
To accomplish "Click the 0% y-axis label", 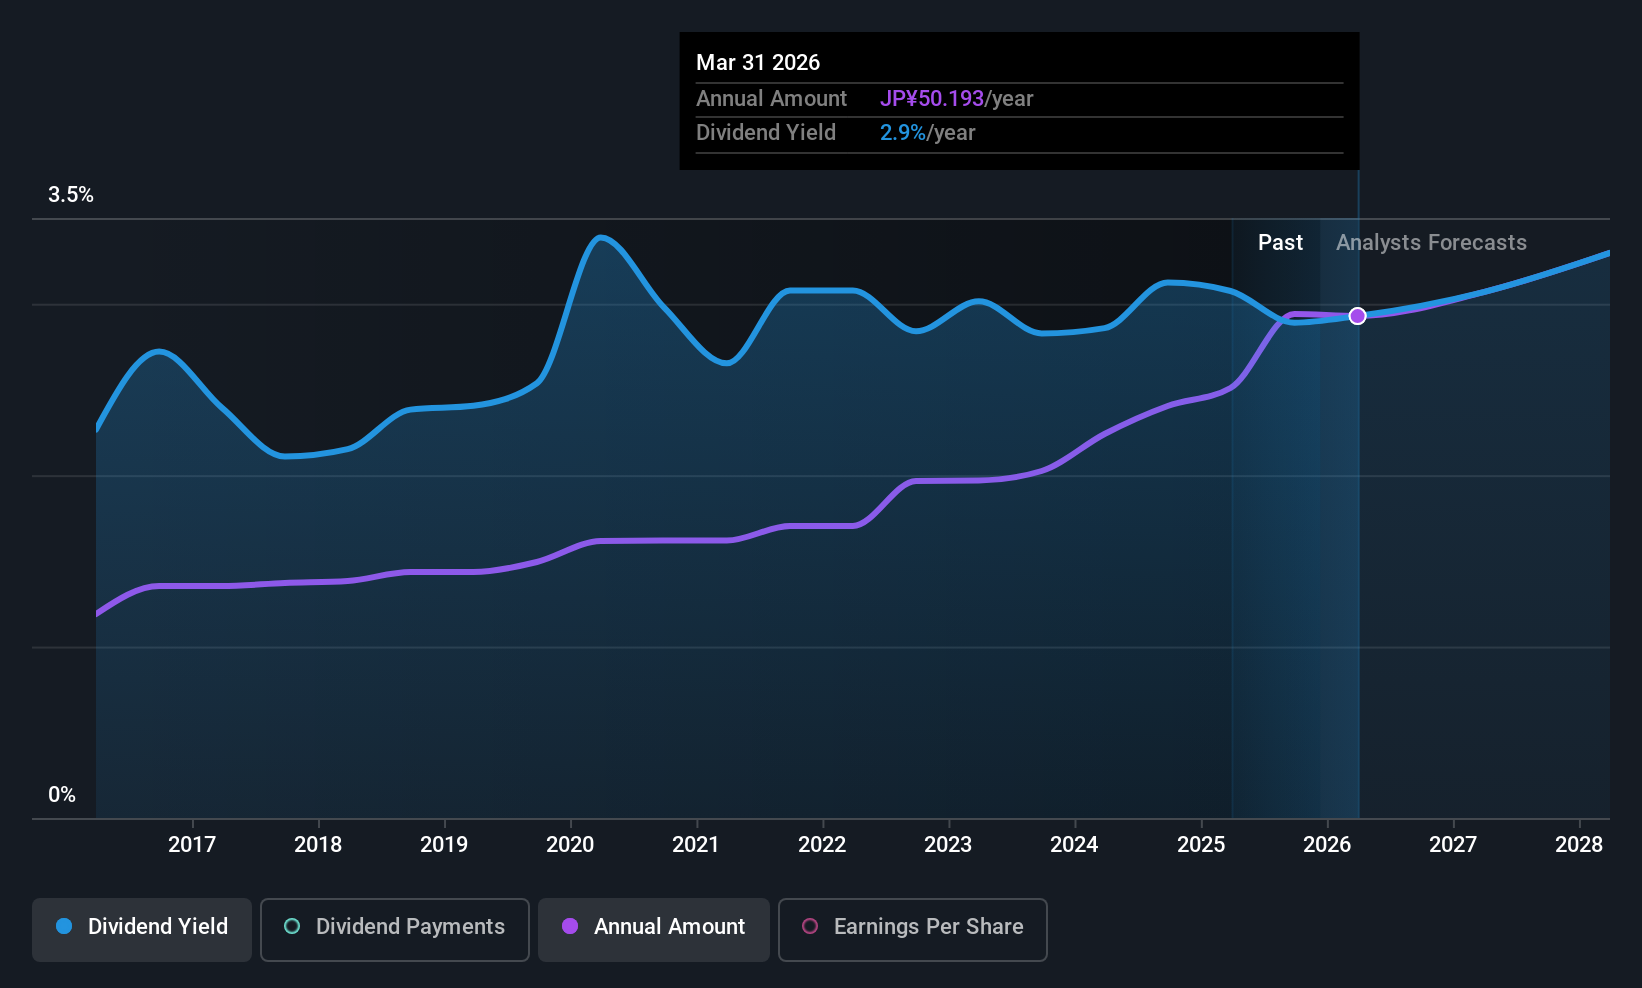I will coord(62,795).
